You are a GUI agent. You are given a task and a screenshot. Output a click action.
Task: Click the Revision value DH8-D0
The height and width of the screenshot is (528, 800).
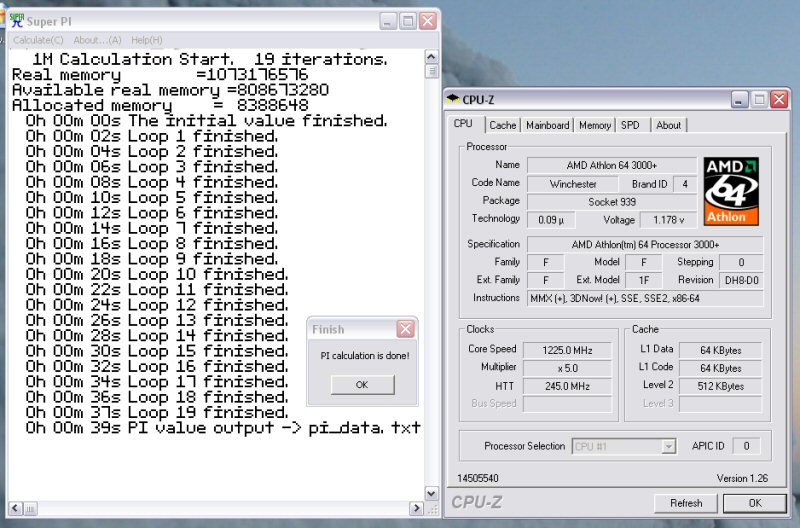741,280
